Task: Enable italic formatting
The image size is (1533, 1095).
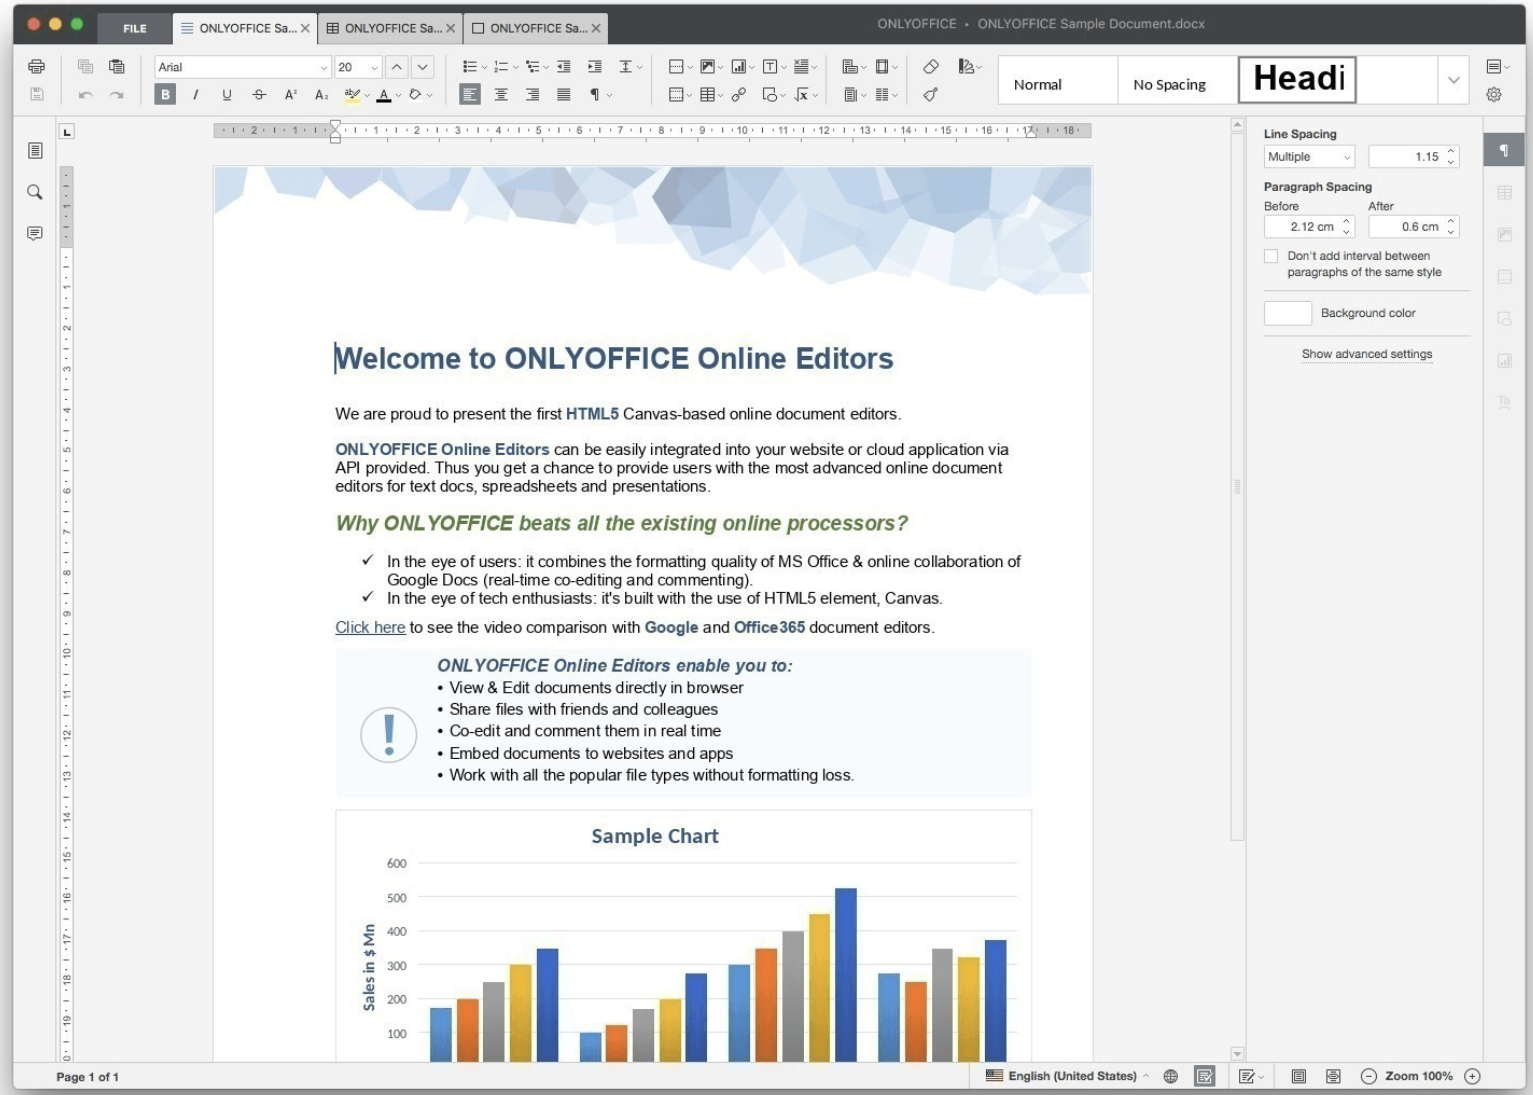Action: [x=195, y=95]
